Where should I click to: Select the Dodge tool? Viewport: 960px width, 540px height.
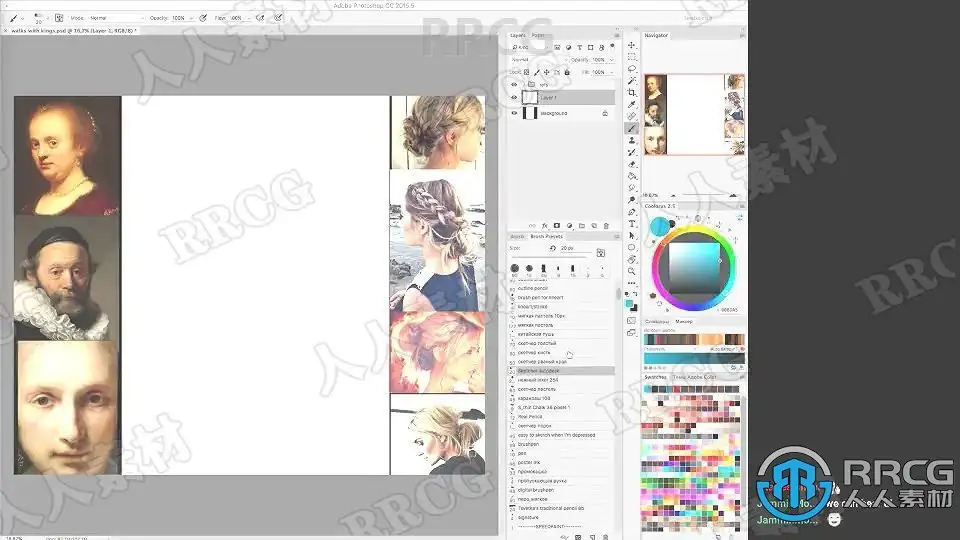pyautogui.click(x=631, y=200)
